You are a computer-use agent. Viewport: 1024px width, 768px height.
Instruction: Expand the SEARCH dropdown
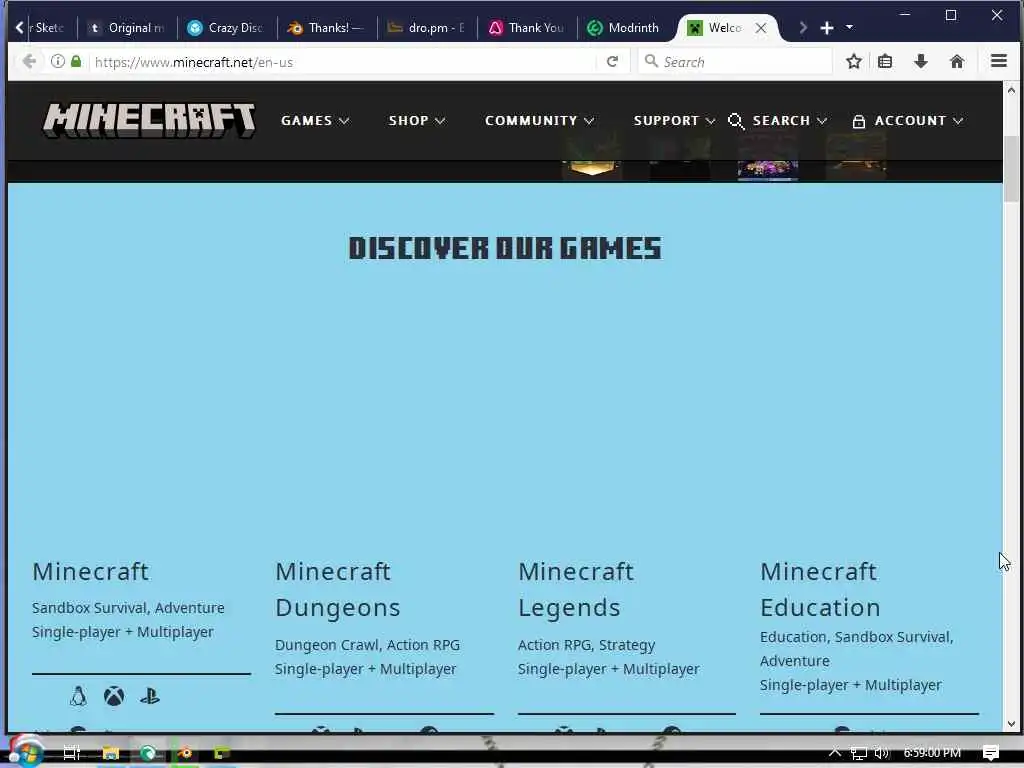click(790, 121)
